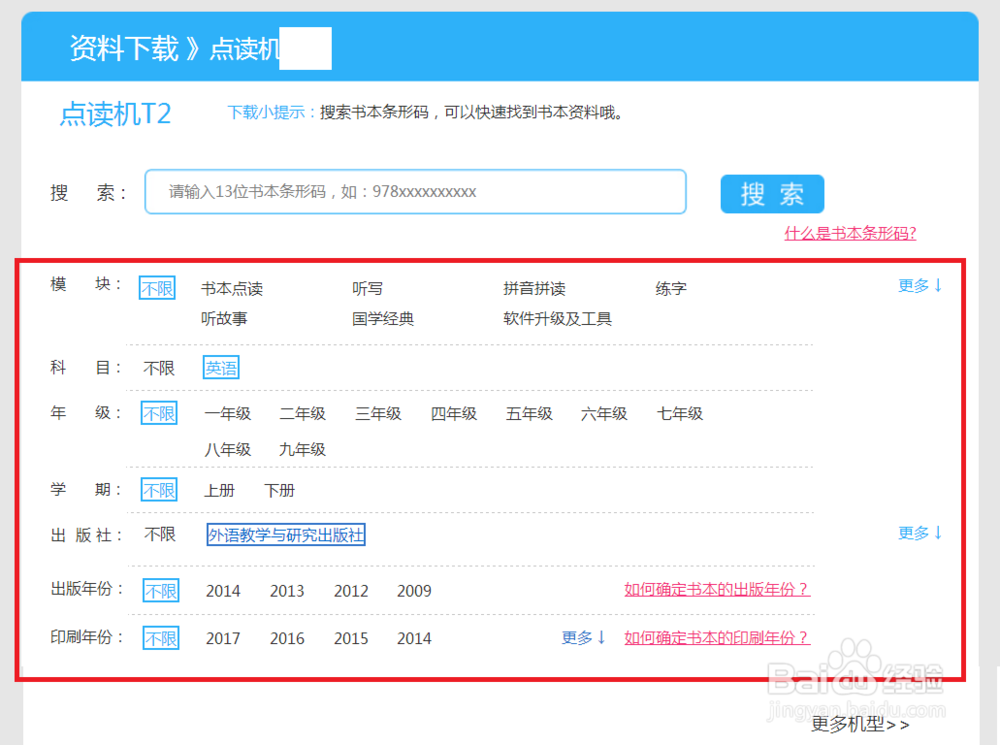Expand 更多 options for 出版社 filter row
This screenshot has height=745, width=1000.
click(x=916, y=533)
